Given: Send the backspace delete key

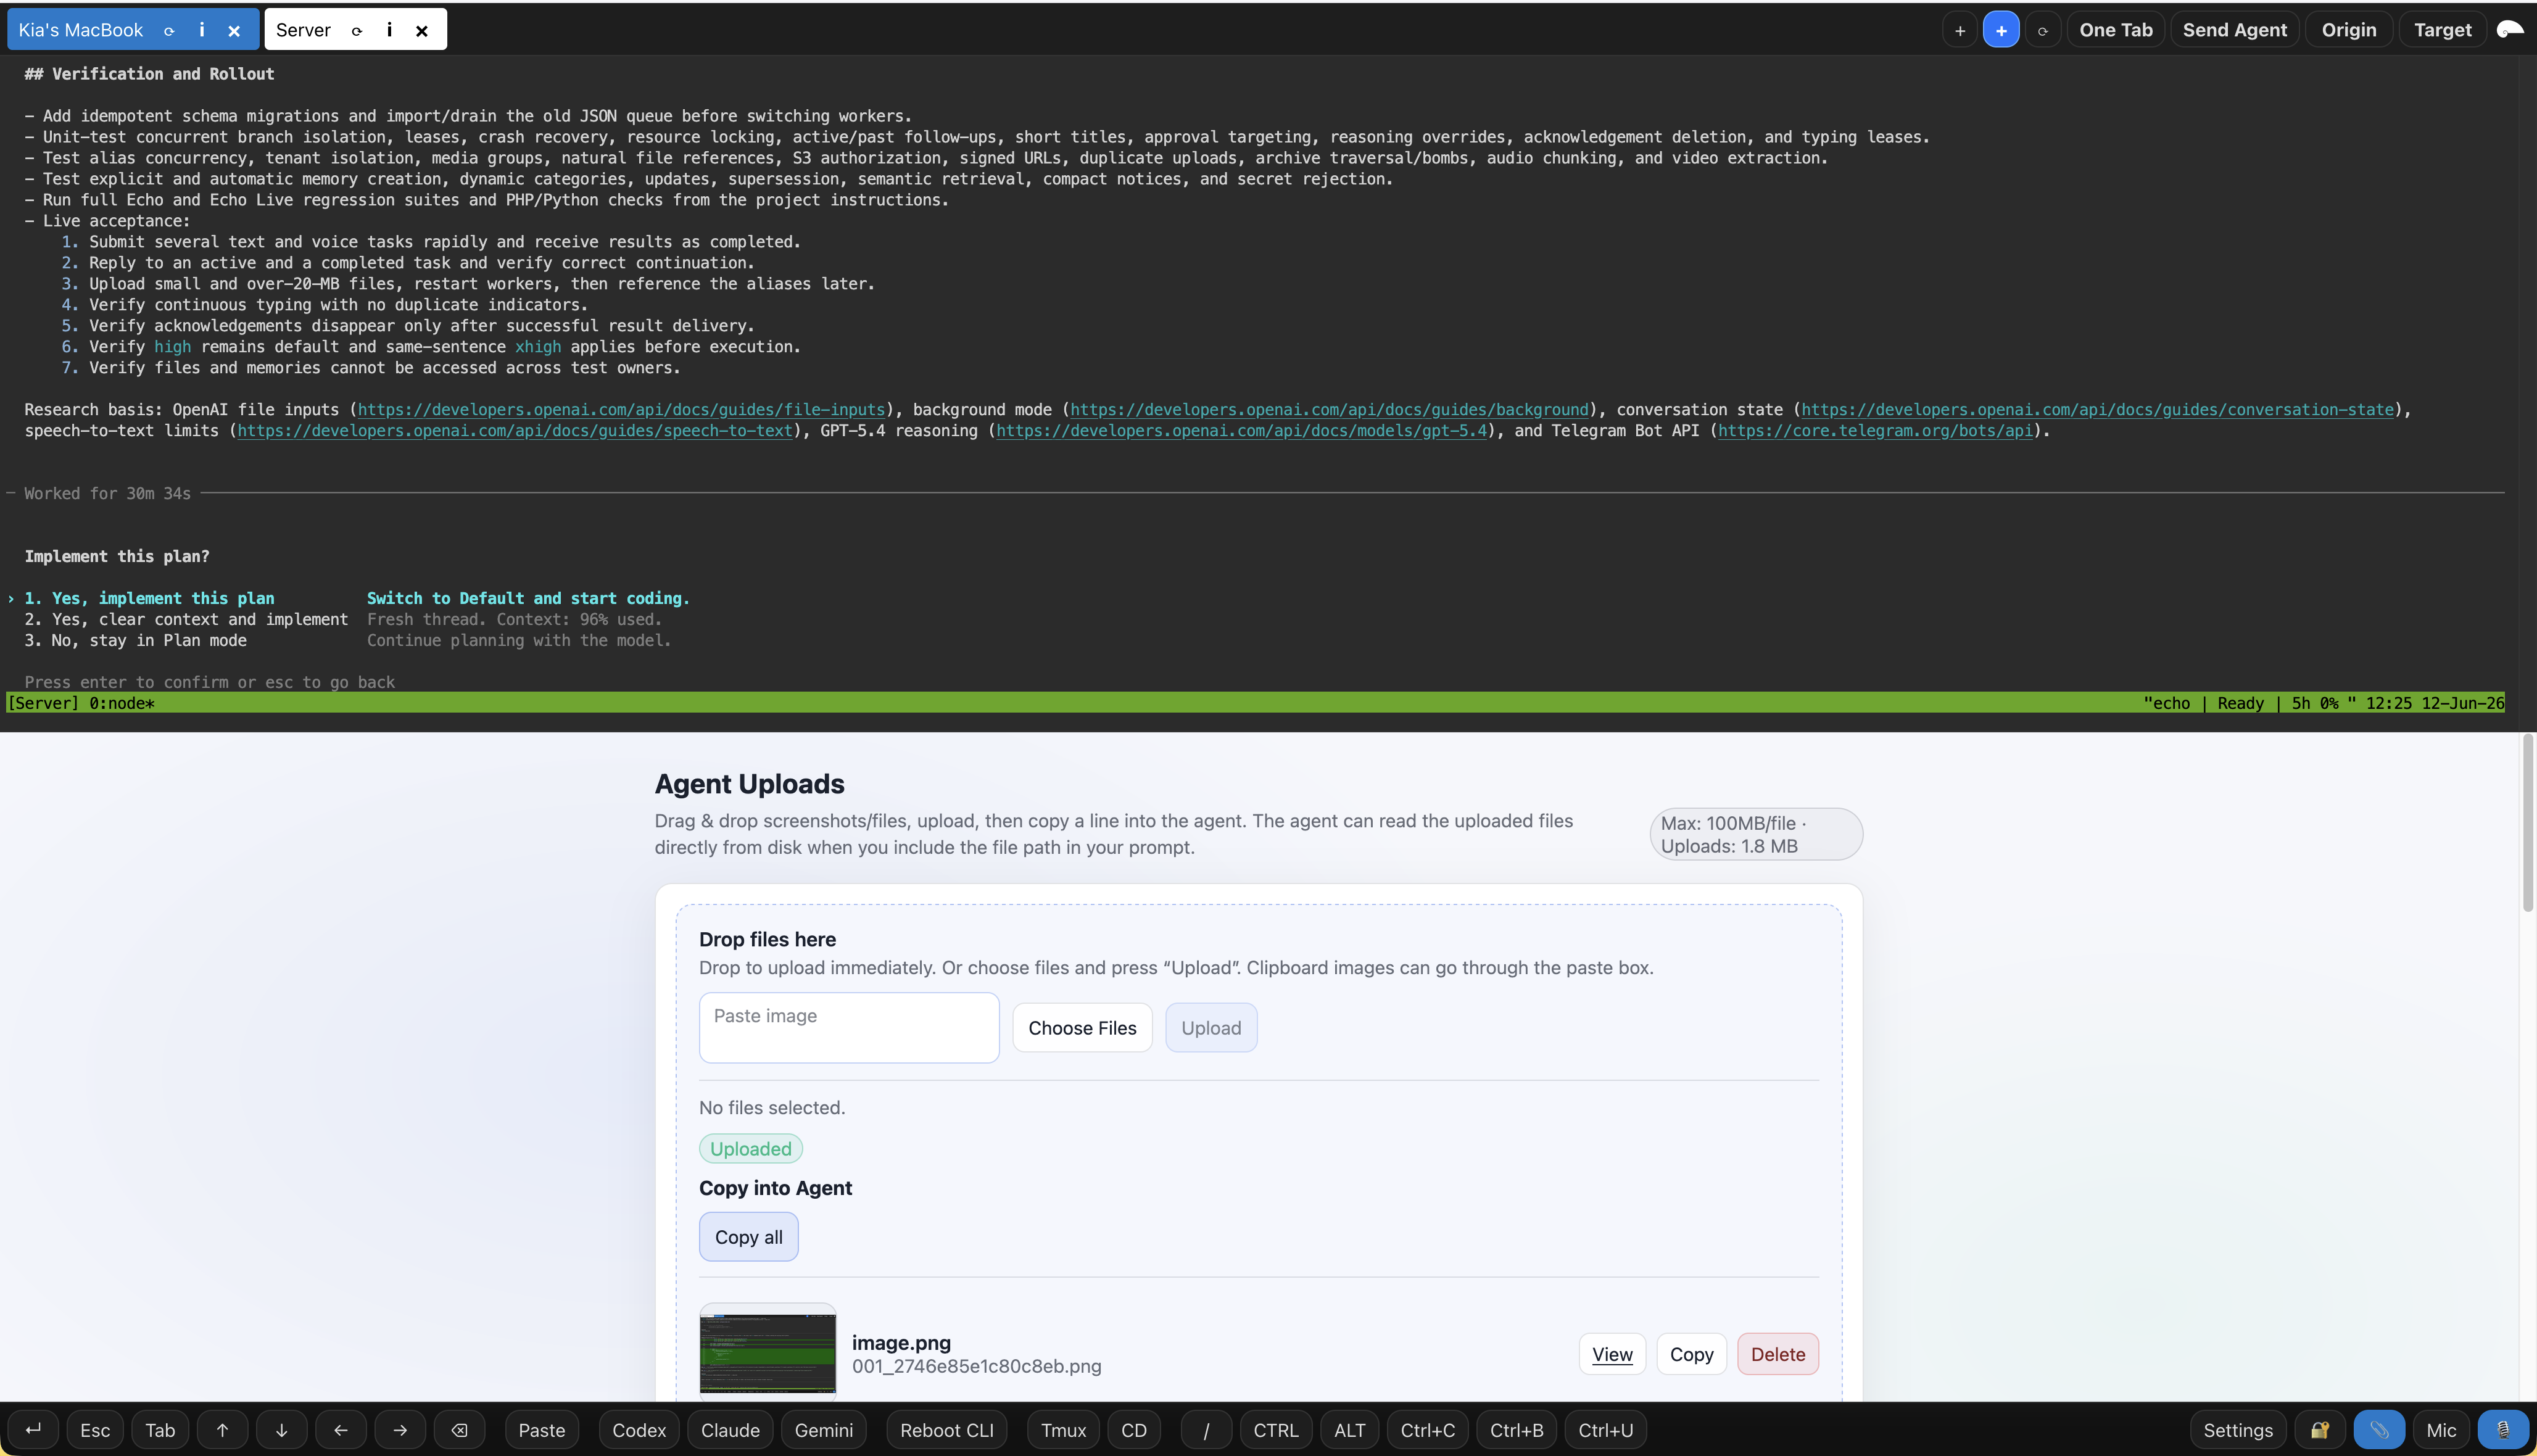Looking at the screenshot, I should click(x=459, y=1430).
